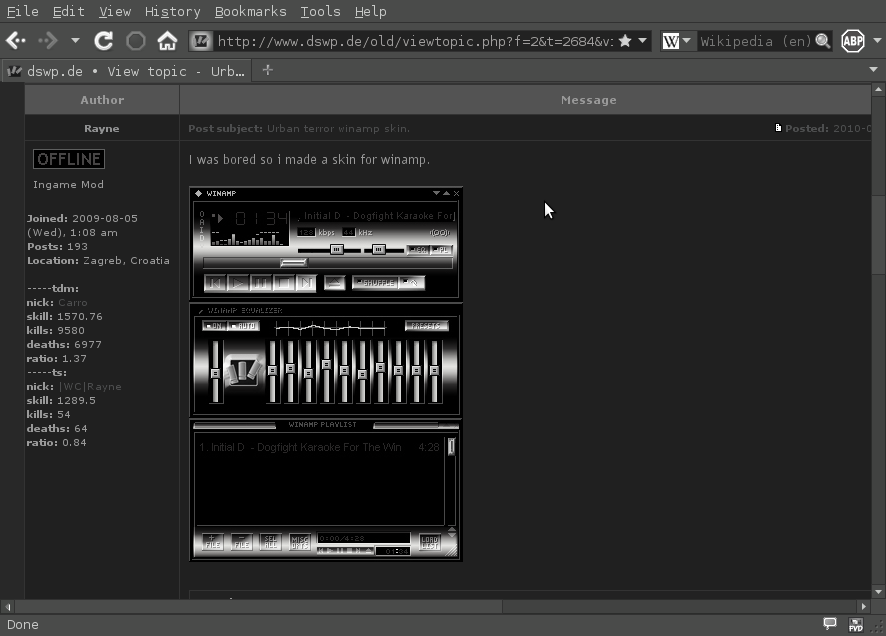Screen dimensions: 886x636
Task: Click the Reload page icon
Action: (103, 41)
